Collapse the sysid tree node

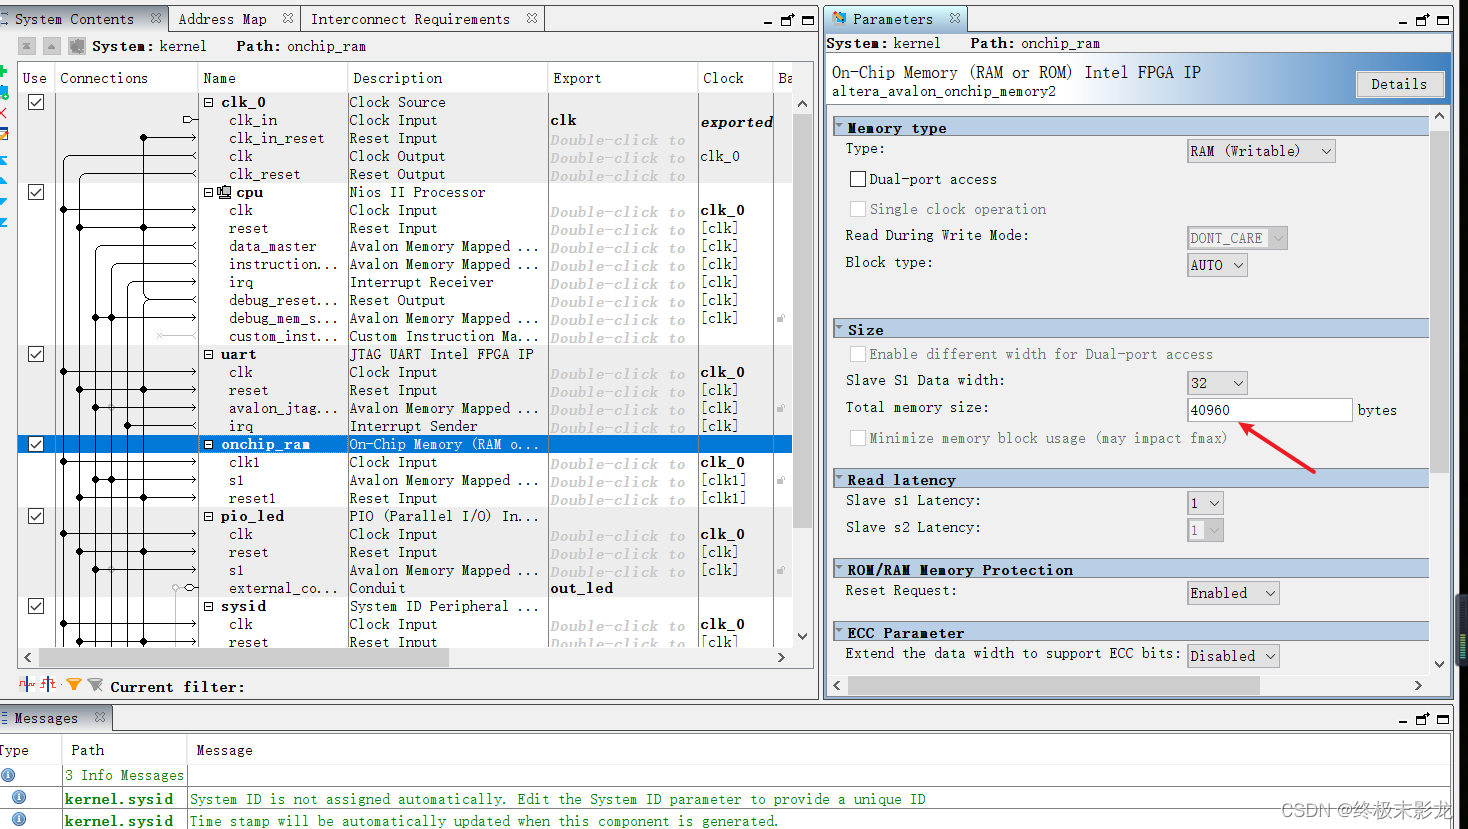click(x=209, y=606)
